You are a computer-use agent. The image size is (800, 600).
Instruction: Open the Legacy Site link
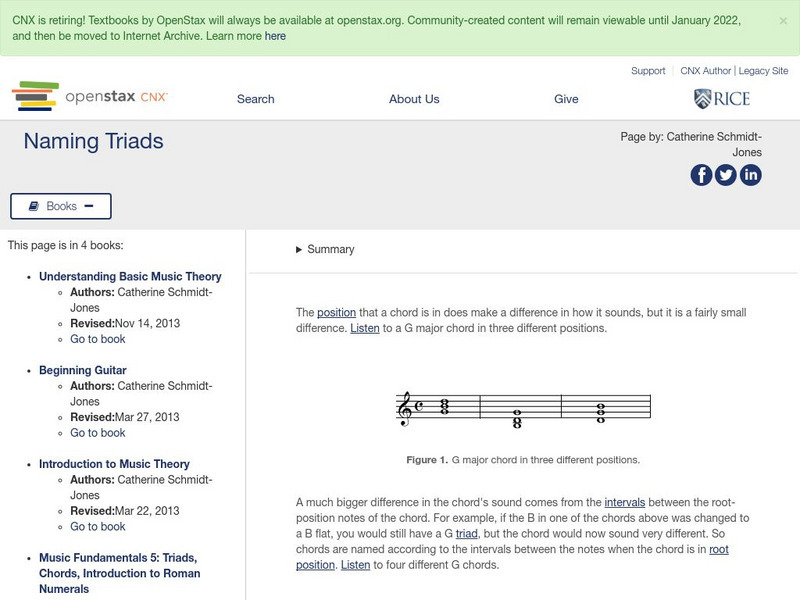[762, 71]
